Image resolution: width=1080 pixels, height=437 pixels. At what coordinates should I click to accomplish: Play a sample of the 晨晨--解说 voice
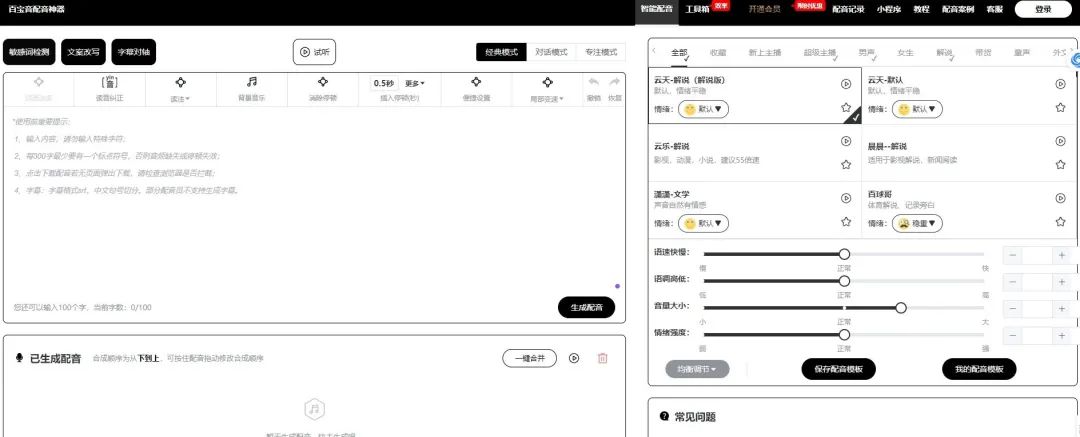tap(1061, 141)
